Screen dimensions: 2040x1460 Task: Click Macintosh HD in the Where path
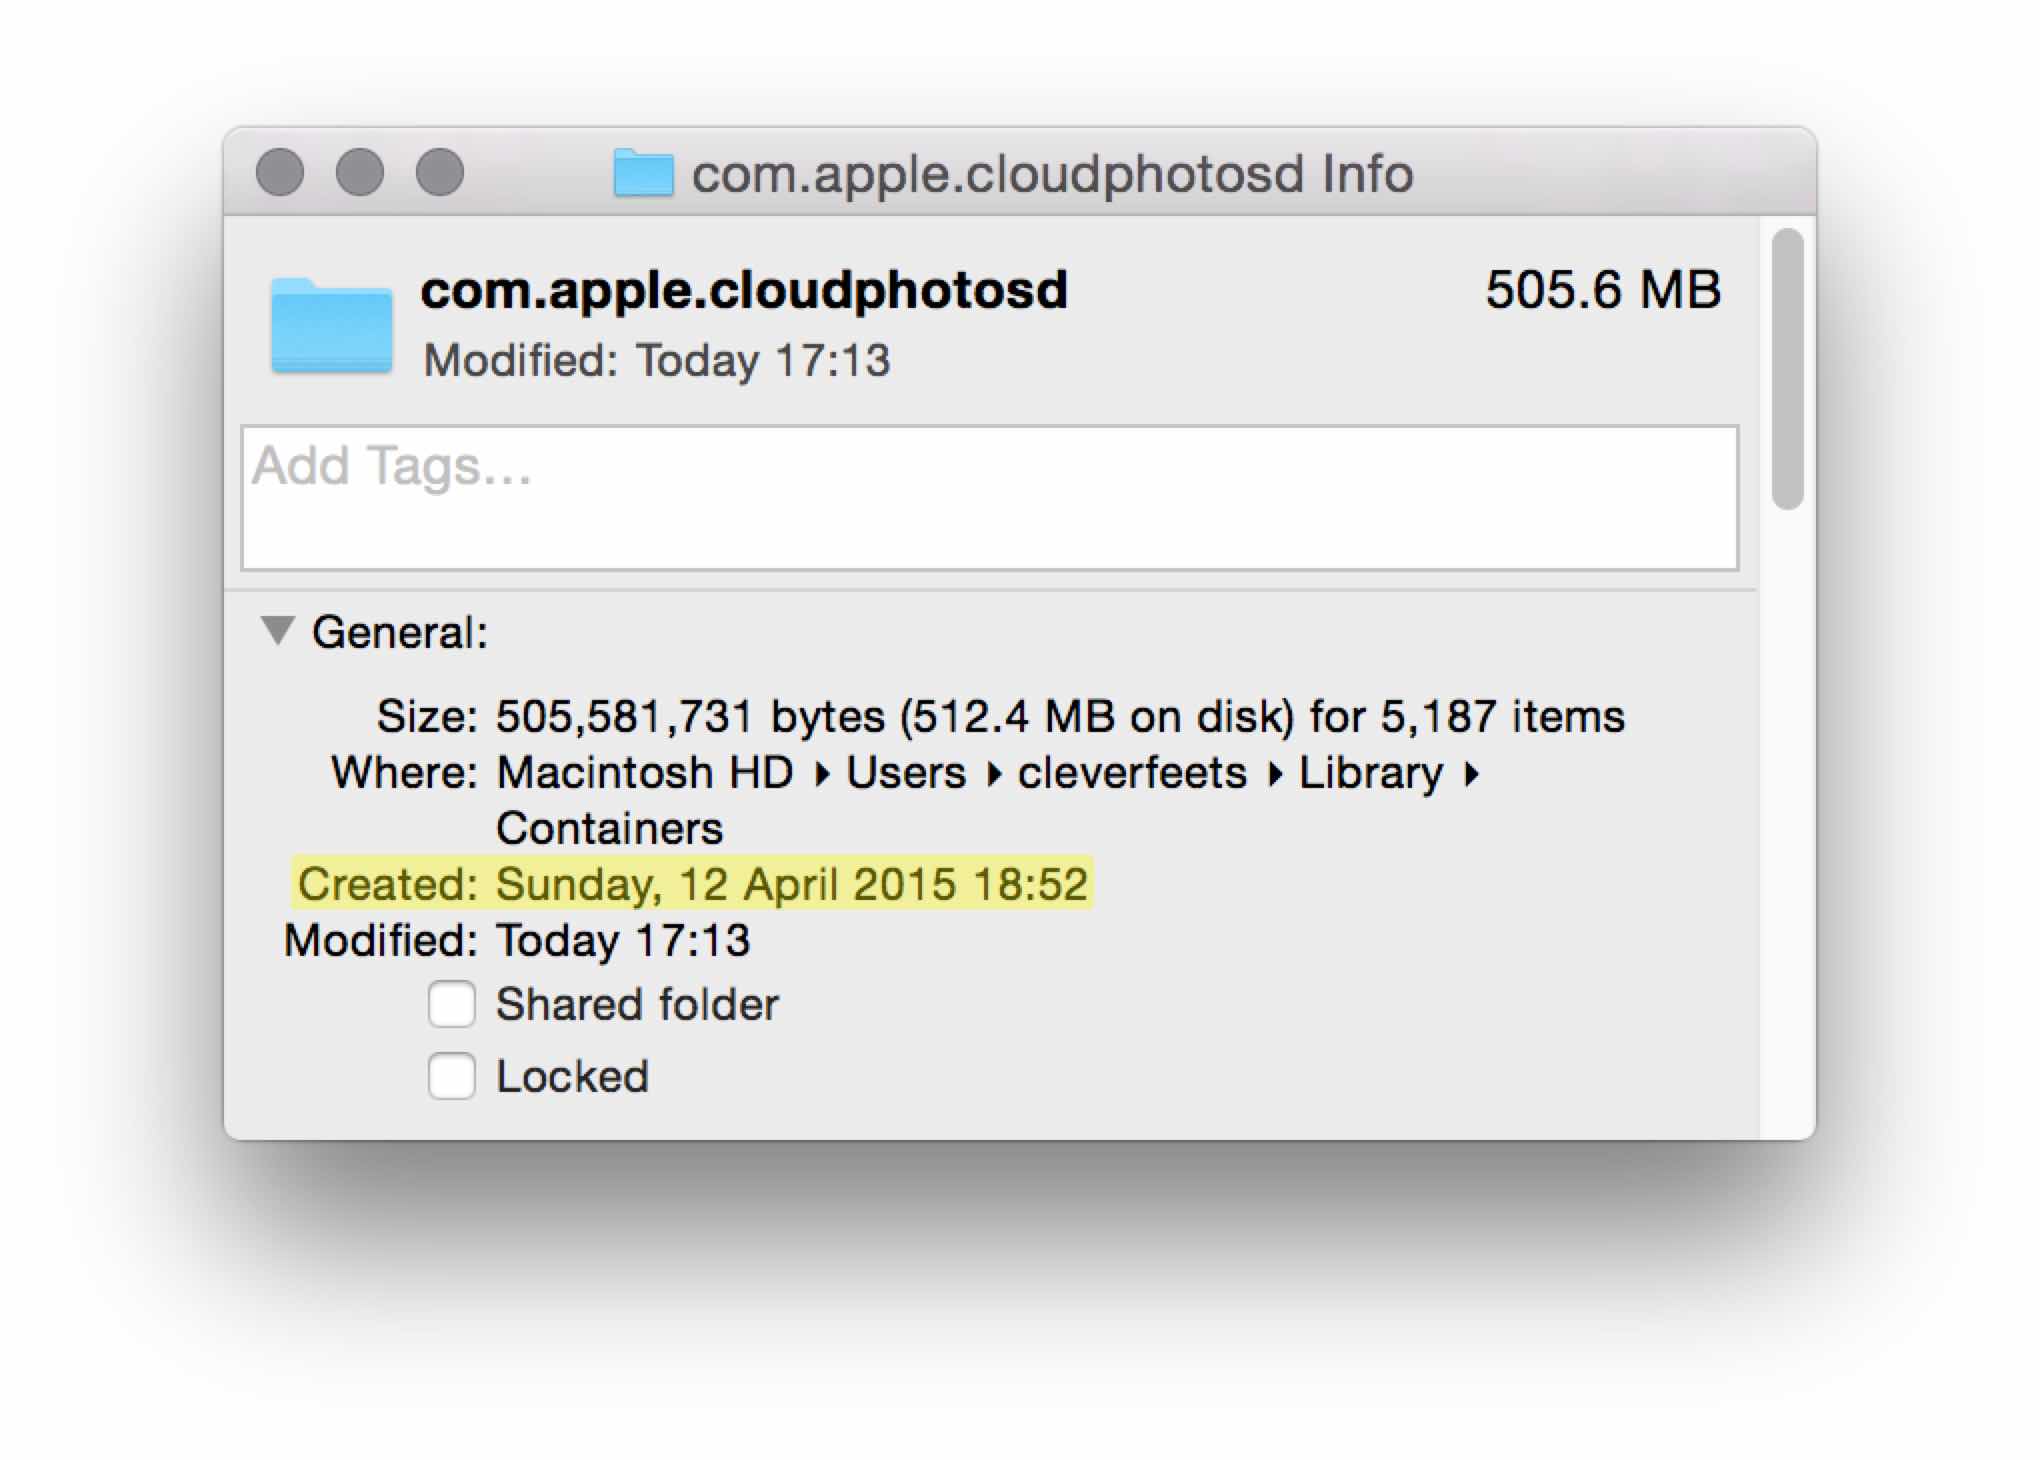click(645, 773)
